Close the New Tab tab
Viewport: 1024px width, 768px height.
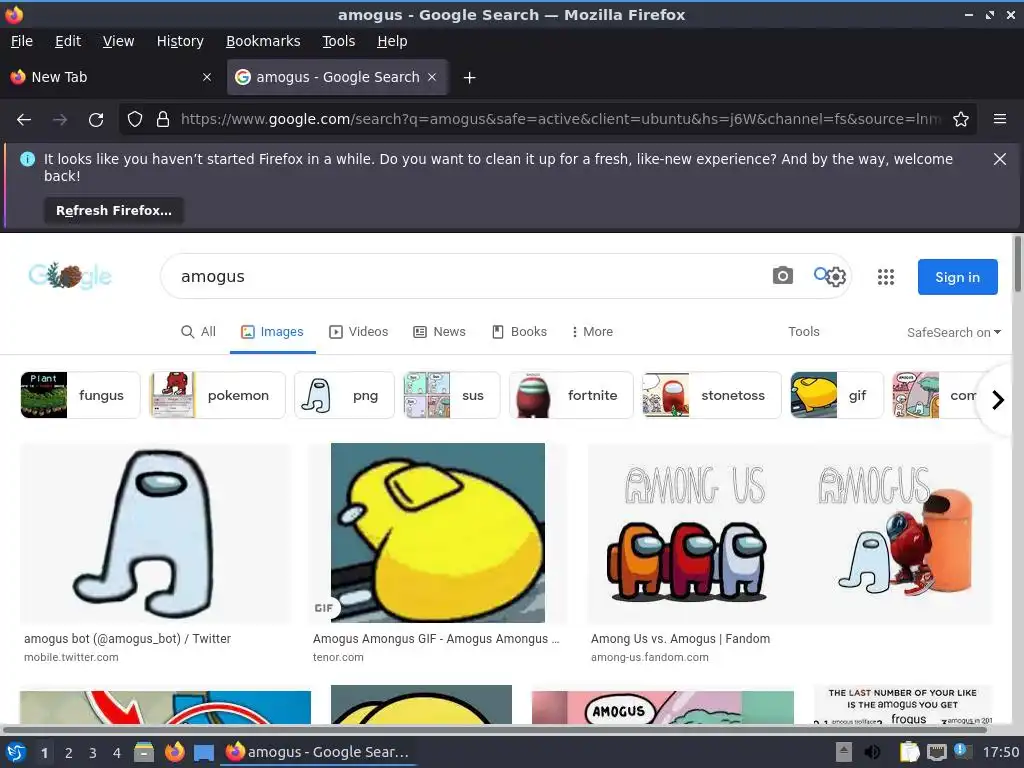[207, 77]
